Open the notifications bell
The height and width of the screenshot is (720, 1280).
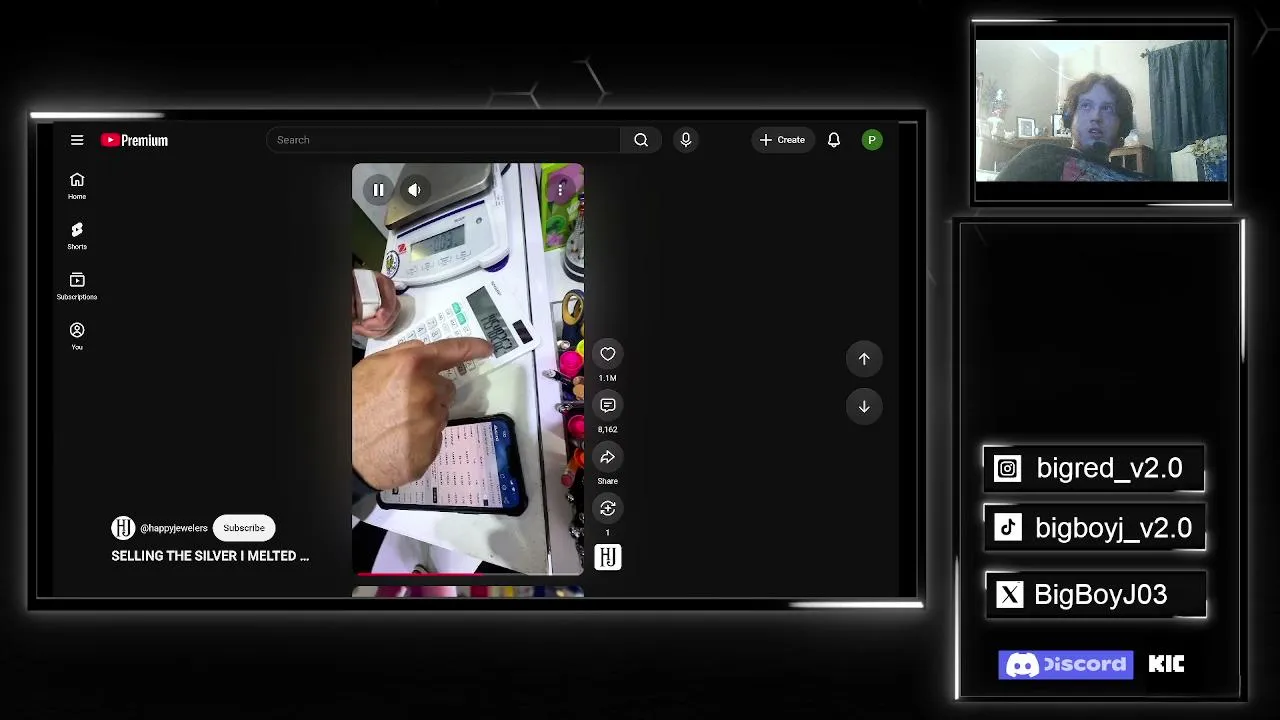point(834,140)
